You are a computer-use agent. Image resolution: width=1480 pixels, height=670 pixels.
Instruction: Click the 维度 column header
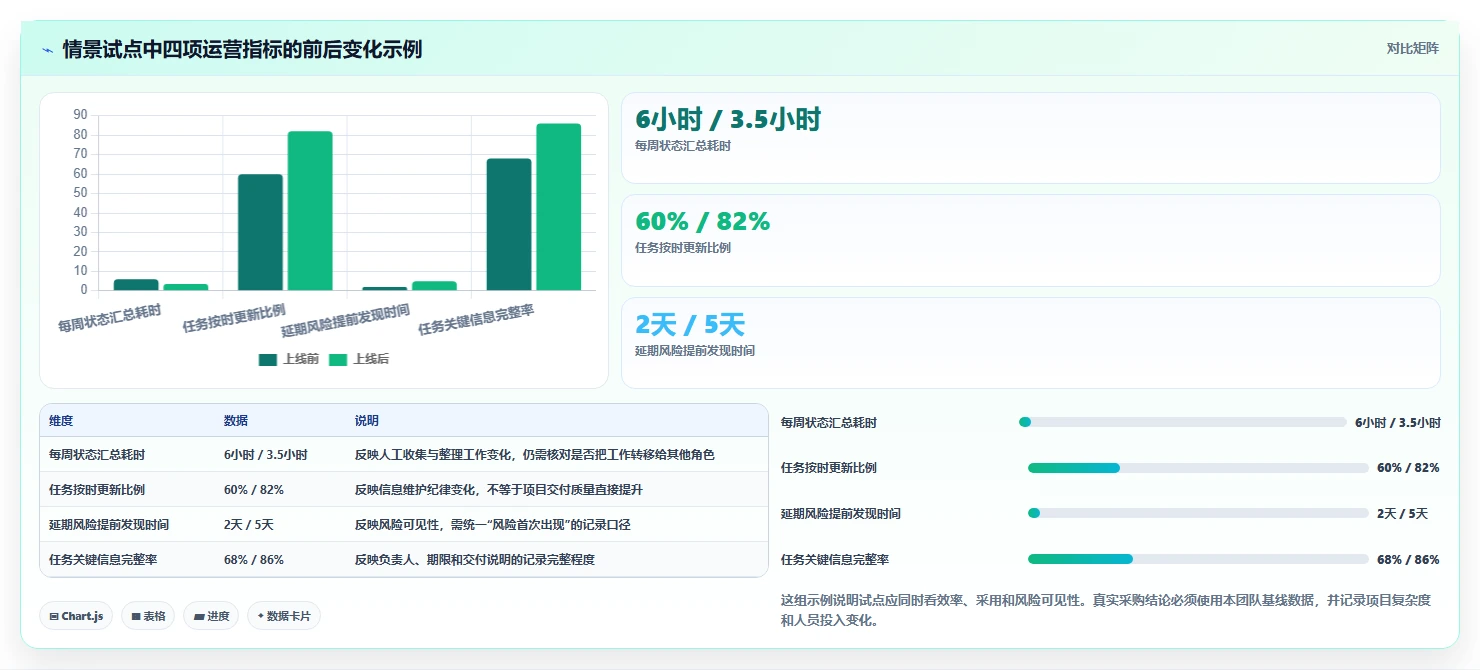(61, 421)
